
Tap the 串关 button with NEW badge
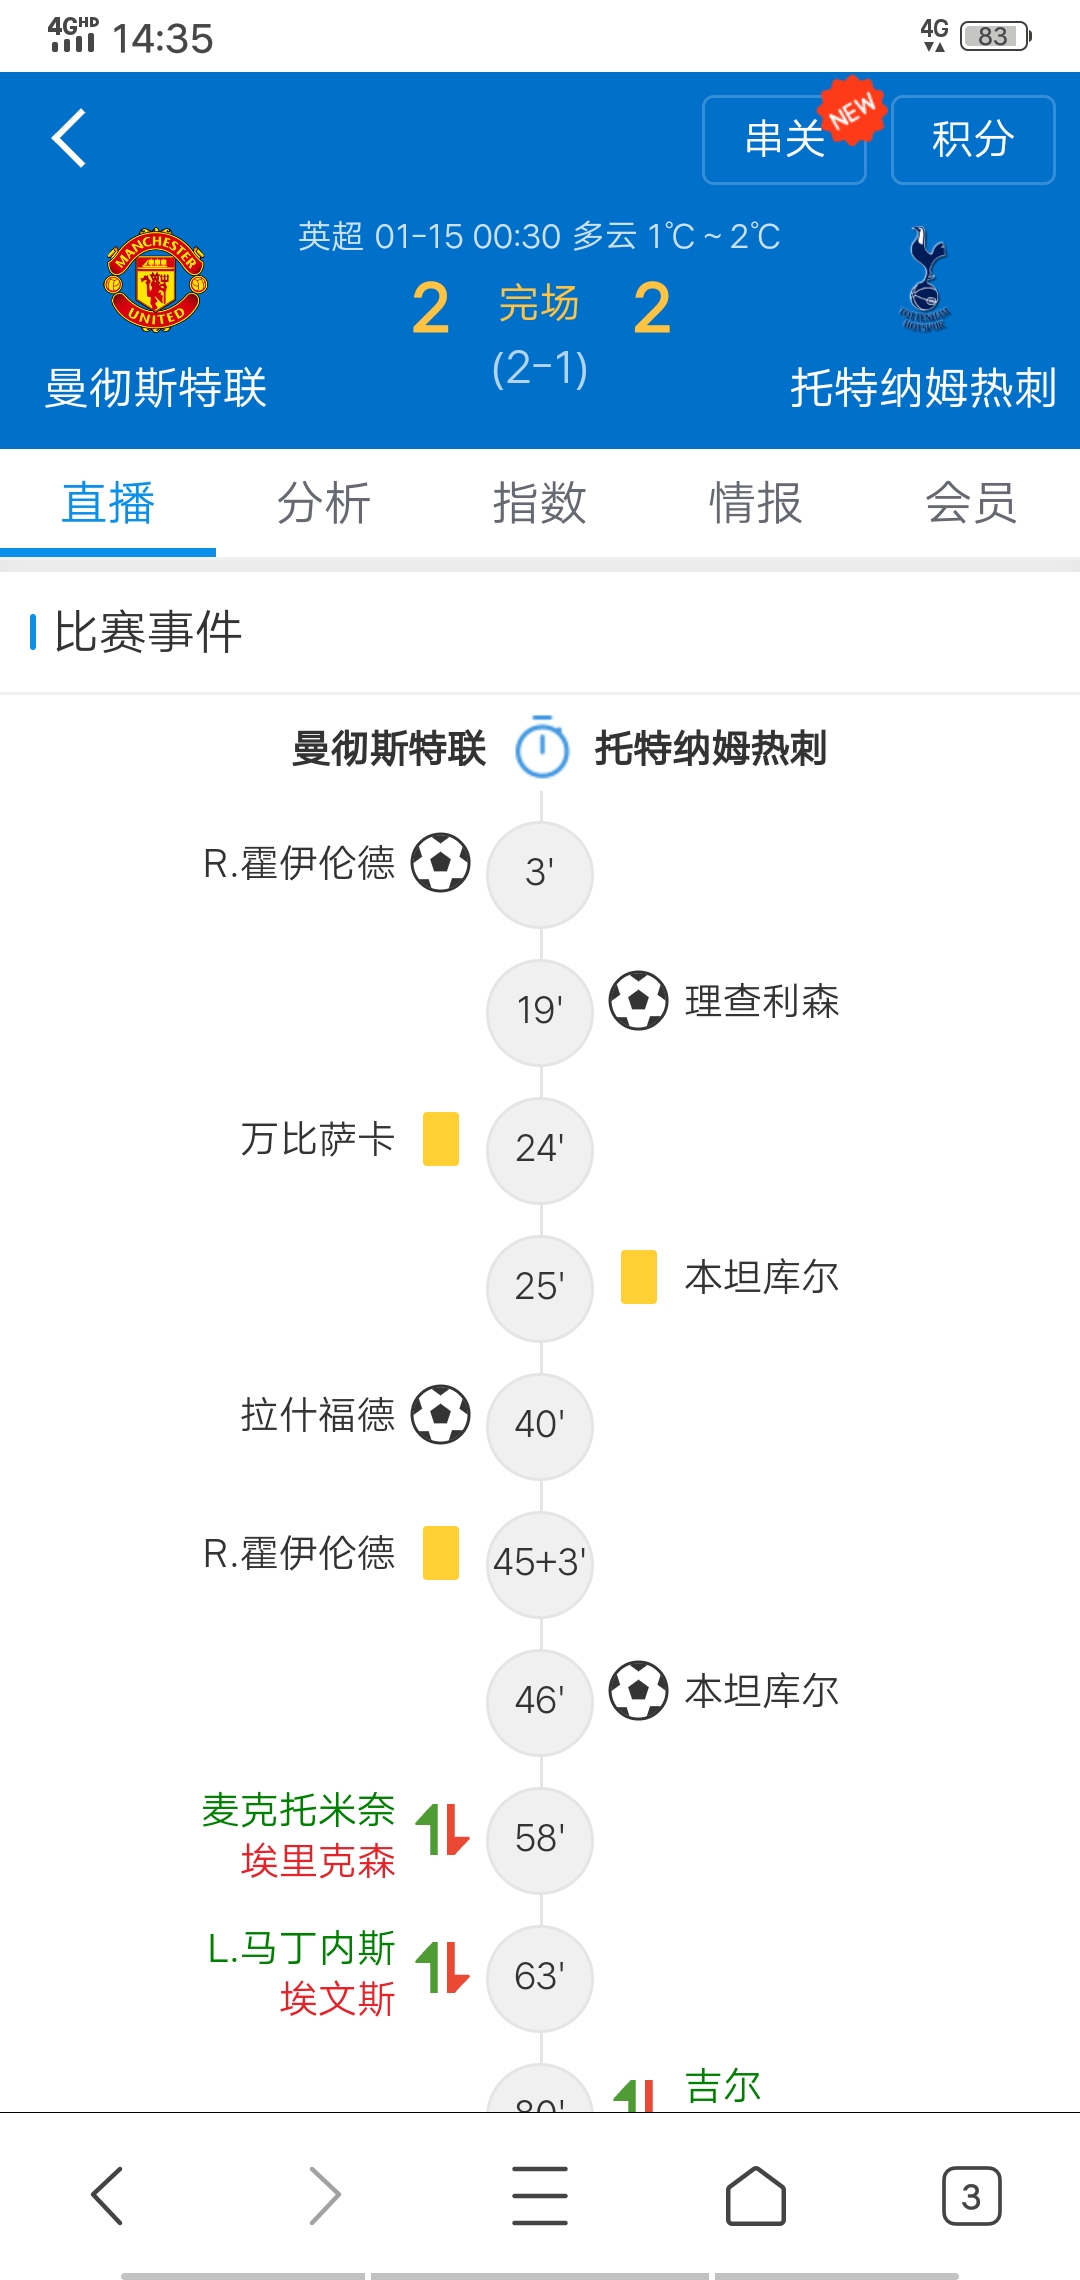[785, 140]
